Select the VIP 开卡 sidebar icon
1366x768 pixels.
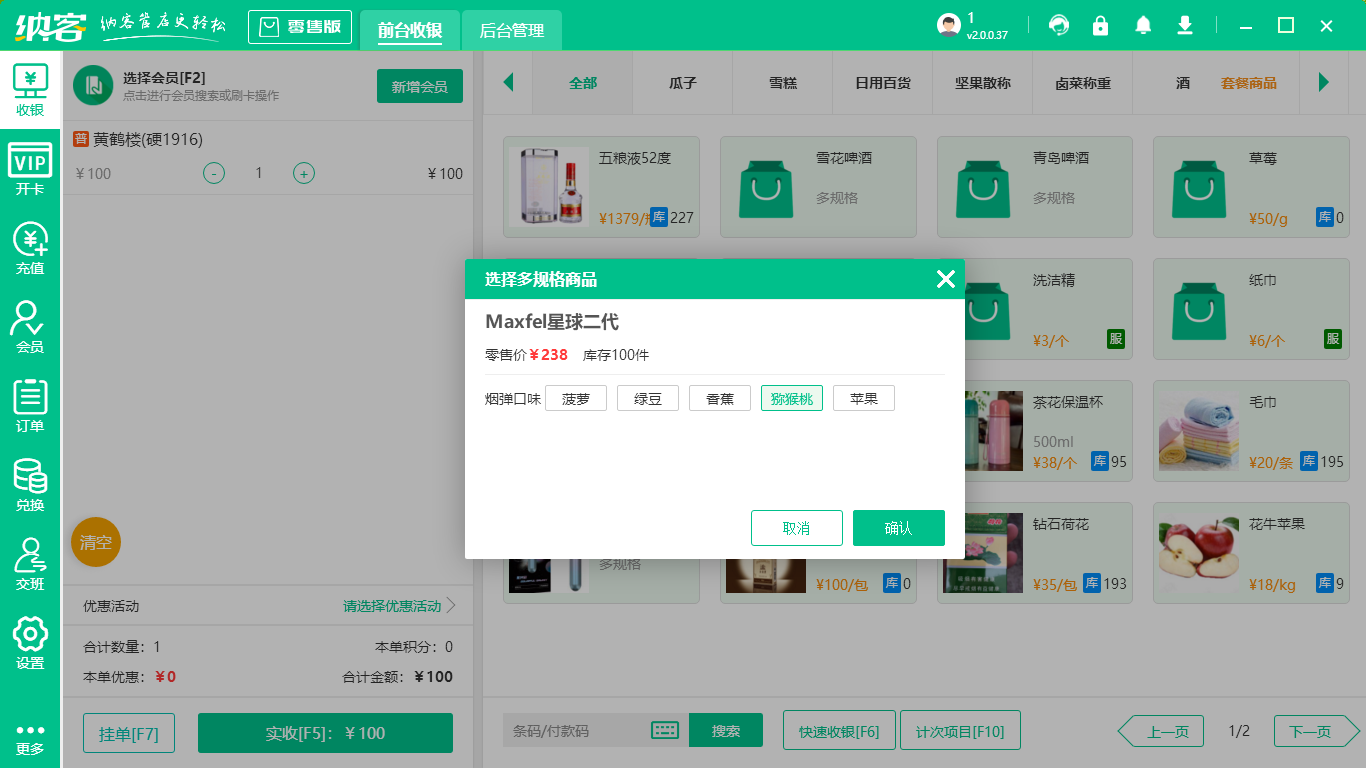[30, 163]
